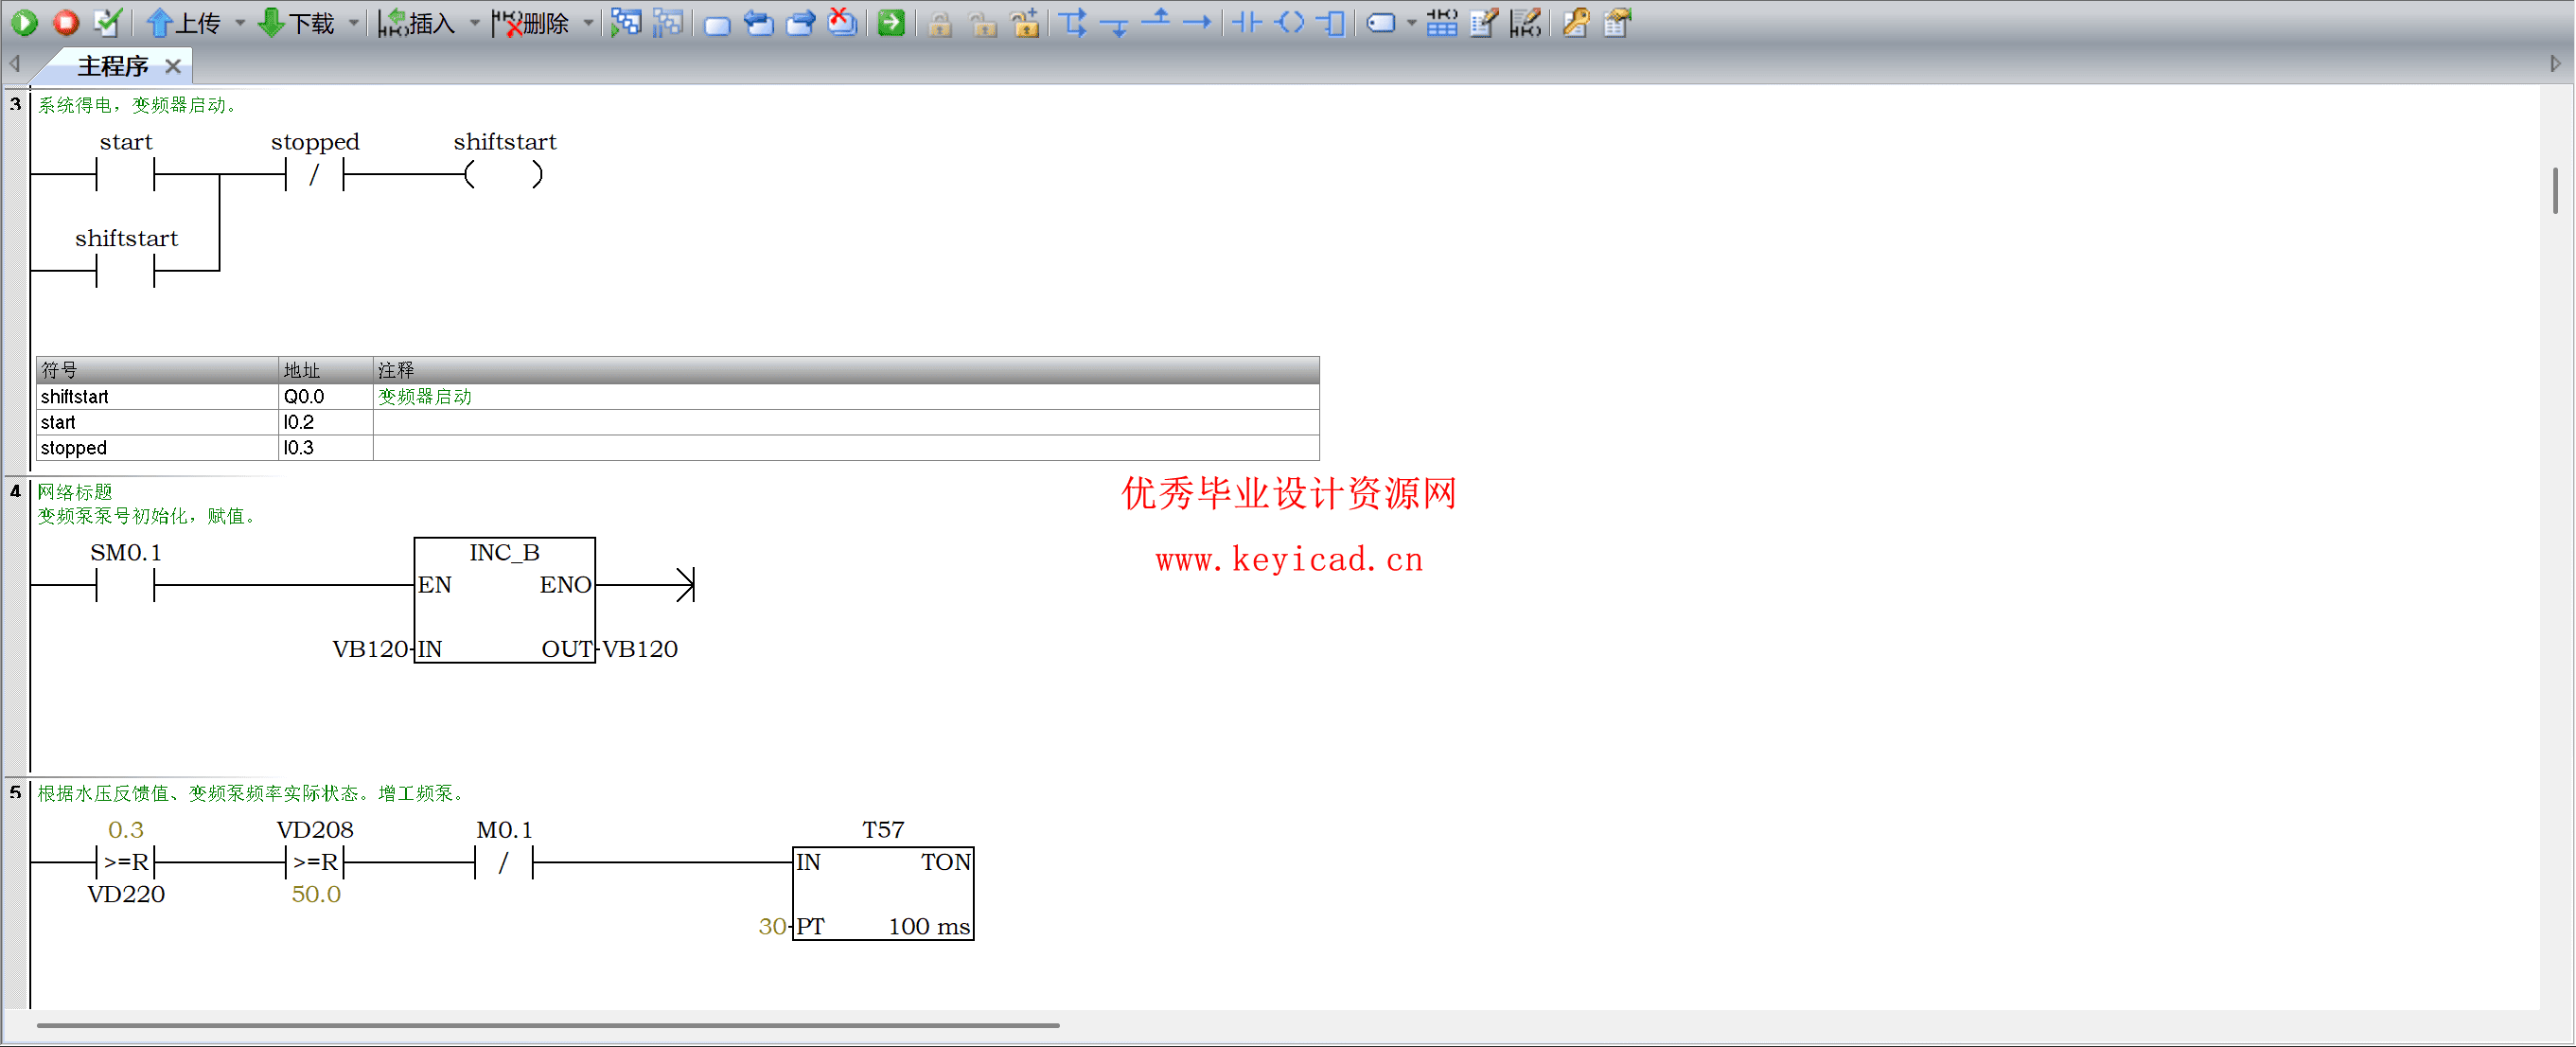Insert a coil instruction icon
This screenshot has height=1047, width=2576.
(x=1290, y=22)
